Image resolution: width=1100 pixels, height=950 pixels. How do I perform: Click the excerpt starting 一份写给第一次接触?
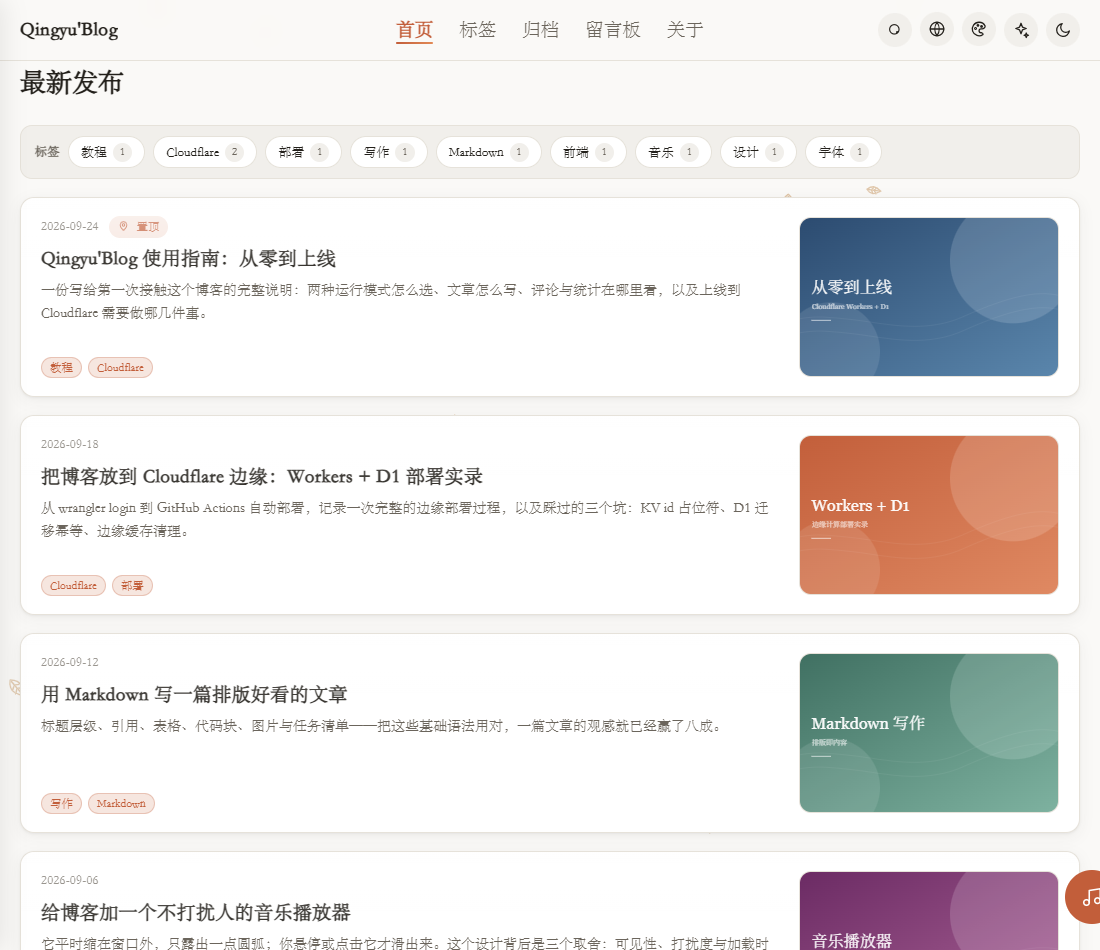[x=391, y=301]
